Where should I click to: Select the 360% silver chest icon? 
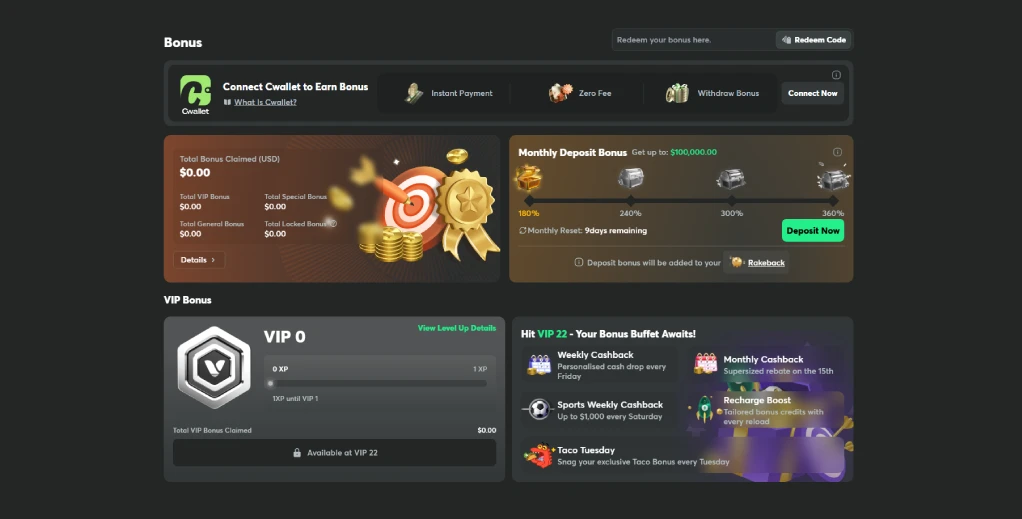(834, 177)
